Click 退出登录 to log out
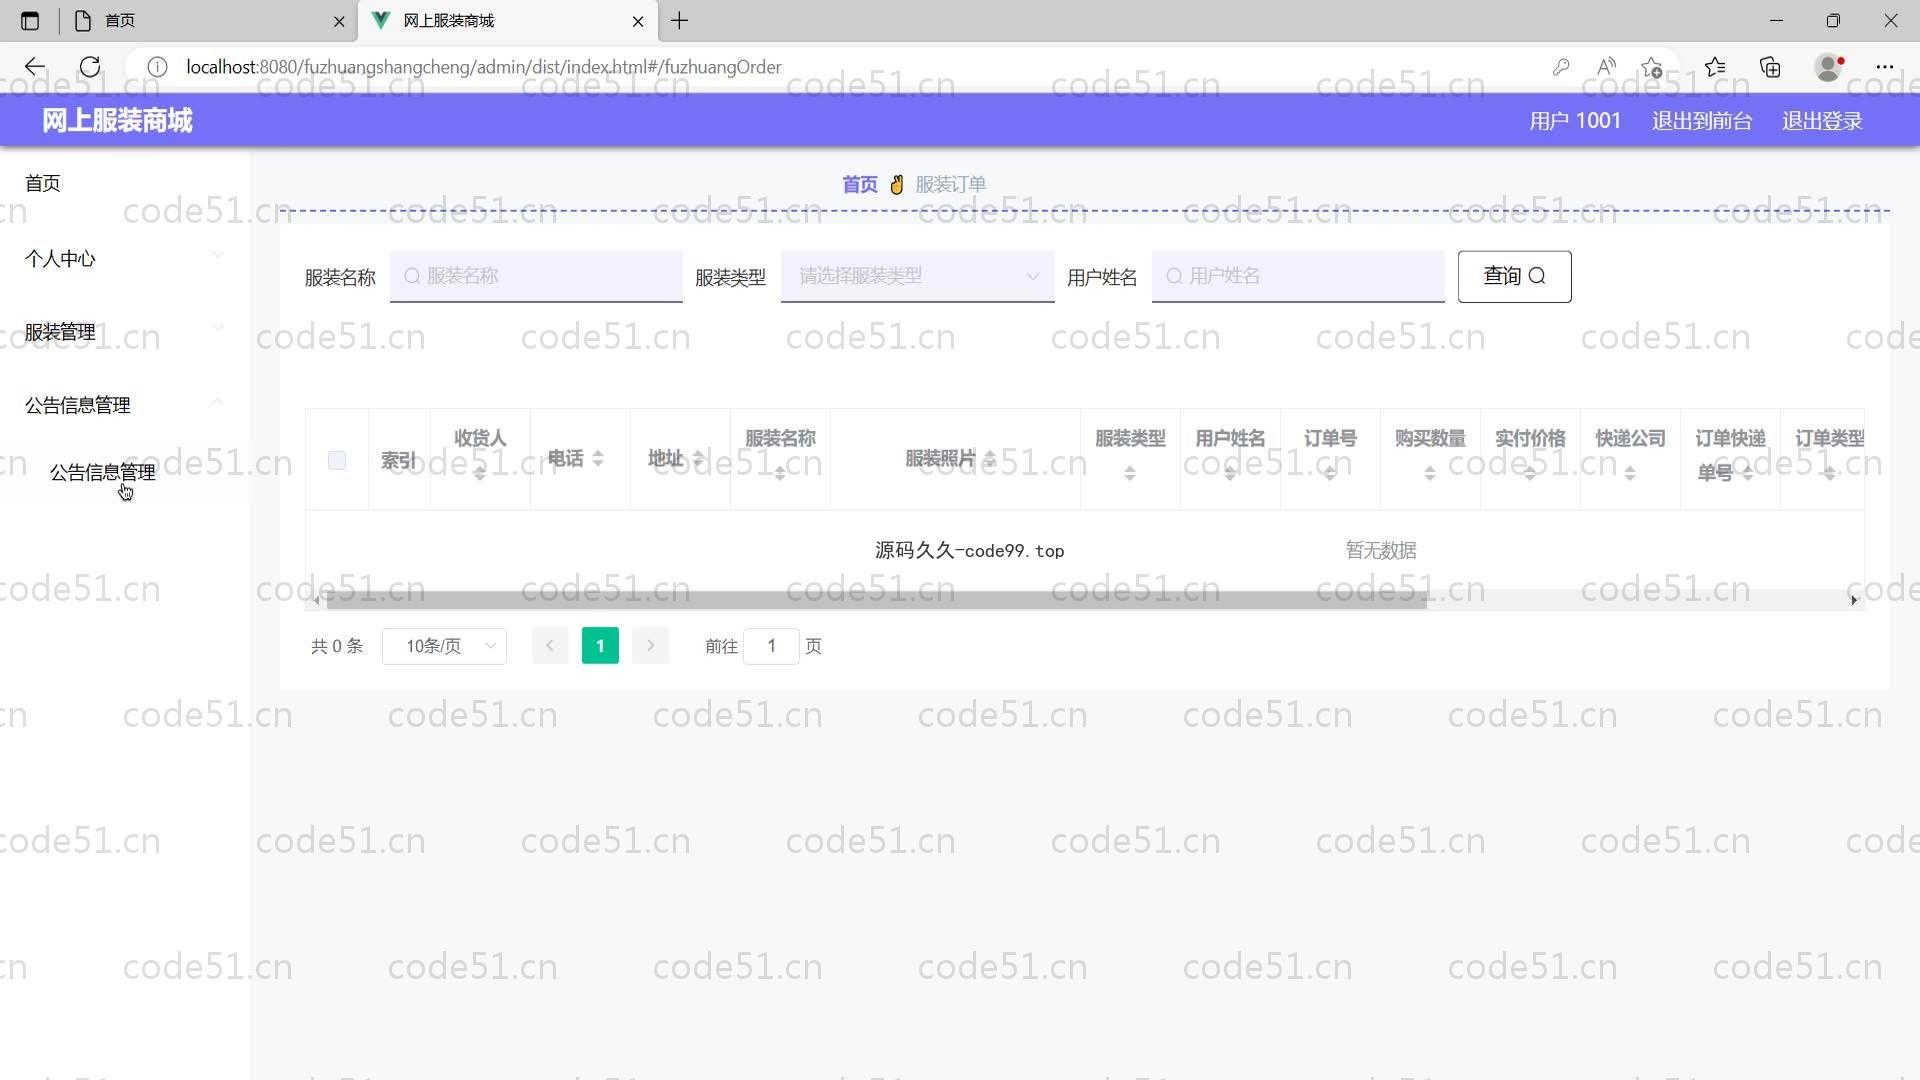The image size is (1920, 1080). pos(1822,121)
